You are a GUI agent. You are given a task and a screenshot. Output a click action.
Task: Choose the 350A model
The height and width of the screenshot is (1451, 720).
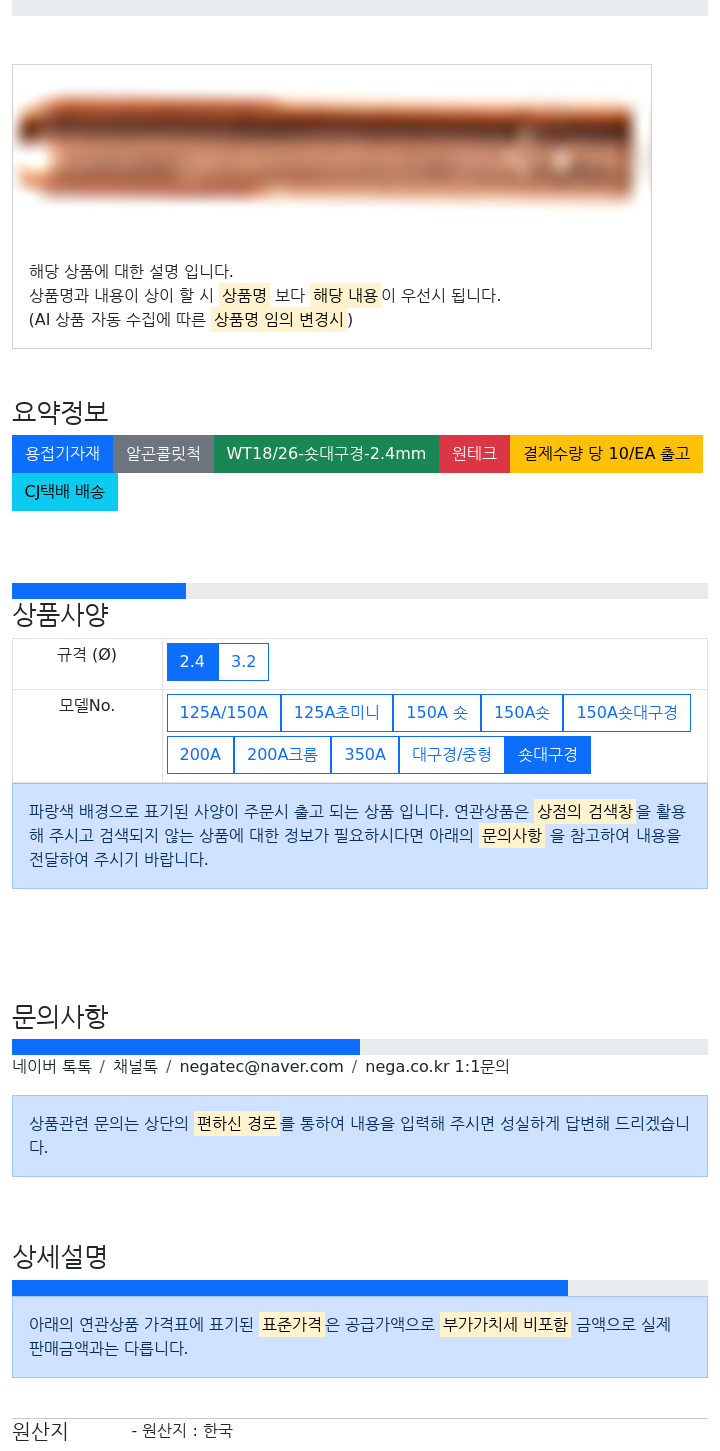[365, 755]
